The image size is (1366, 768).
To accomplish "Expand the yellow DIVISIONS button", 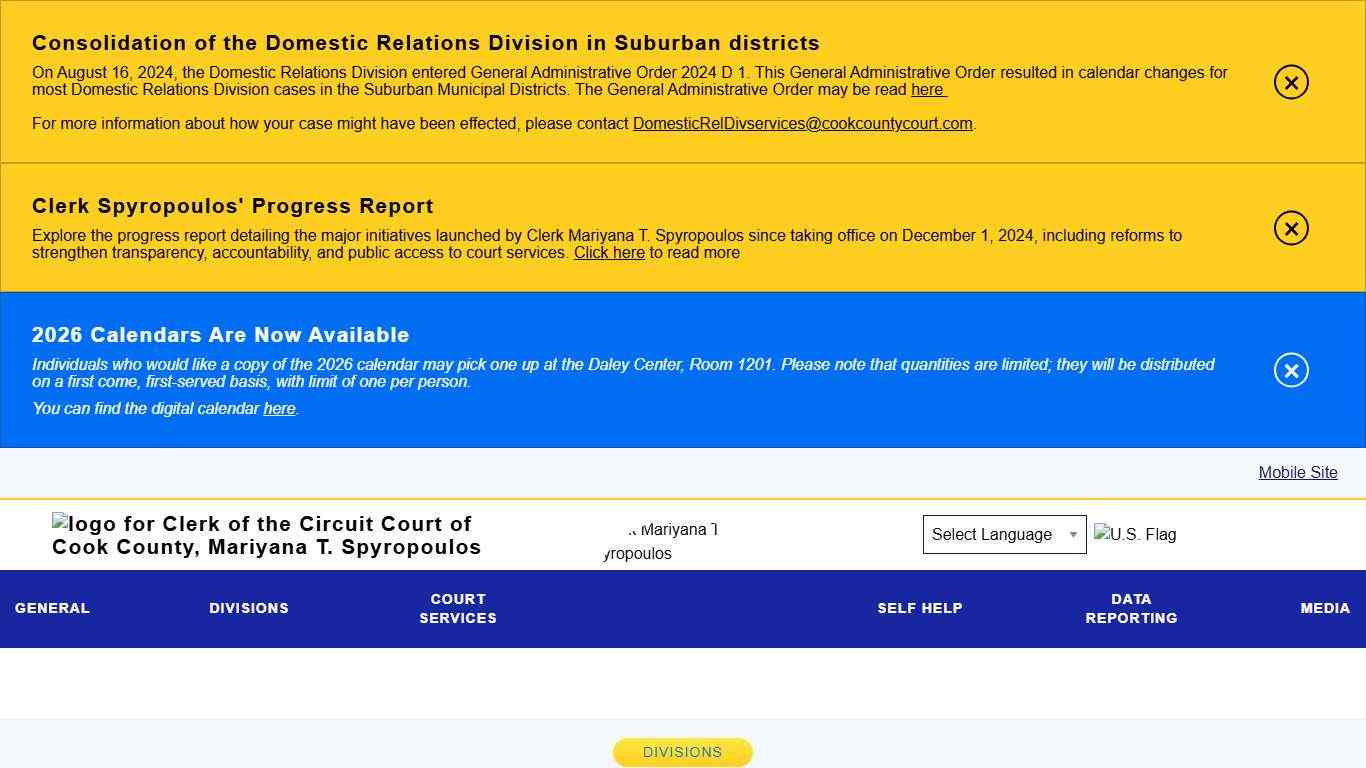I will tap(682, 752).
